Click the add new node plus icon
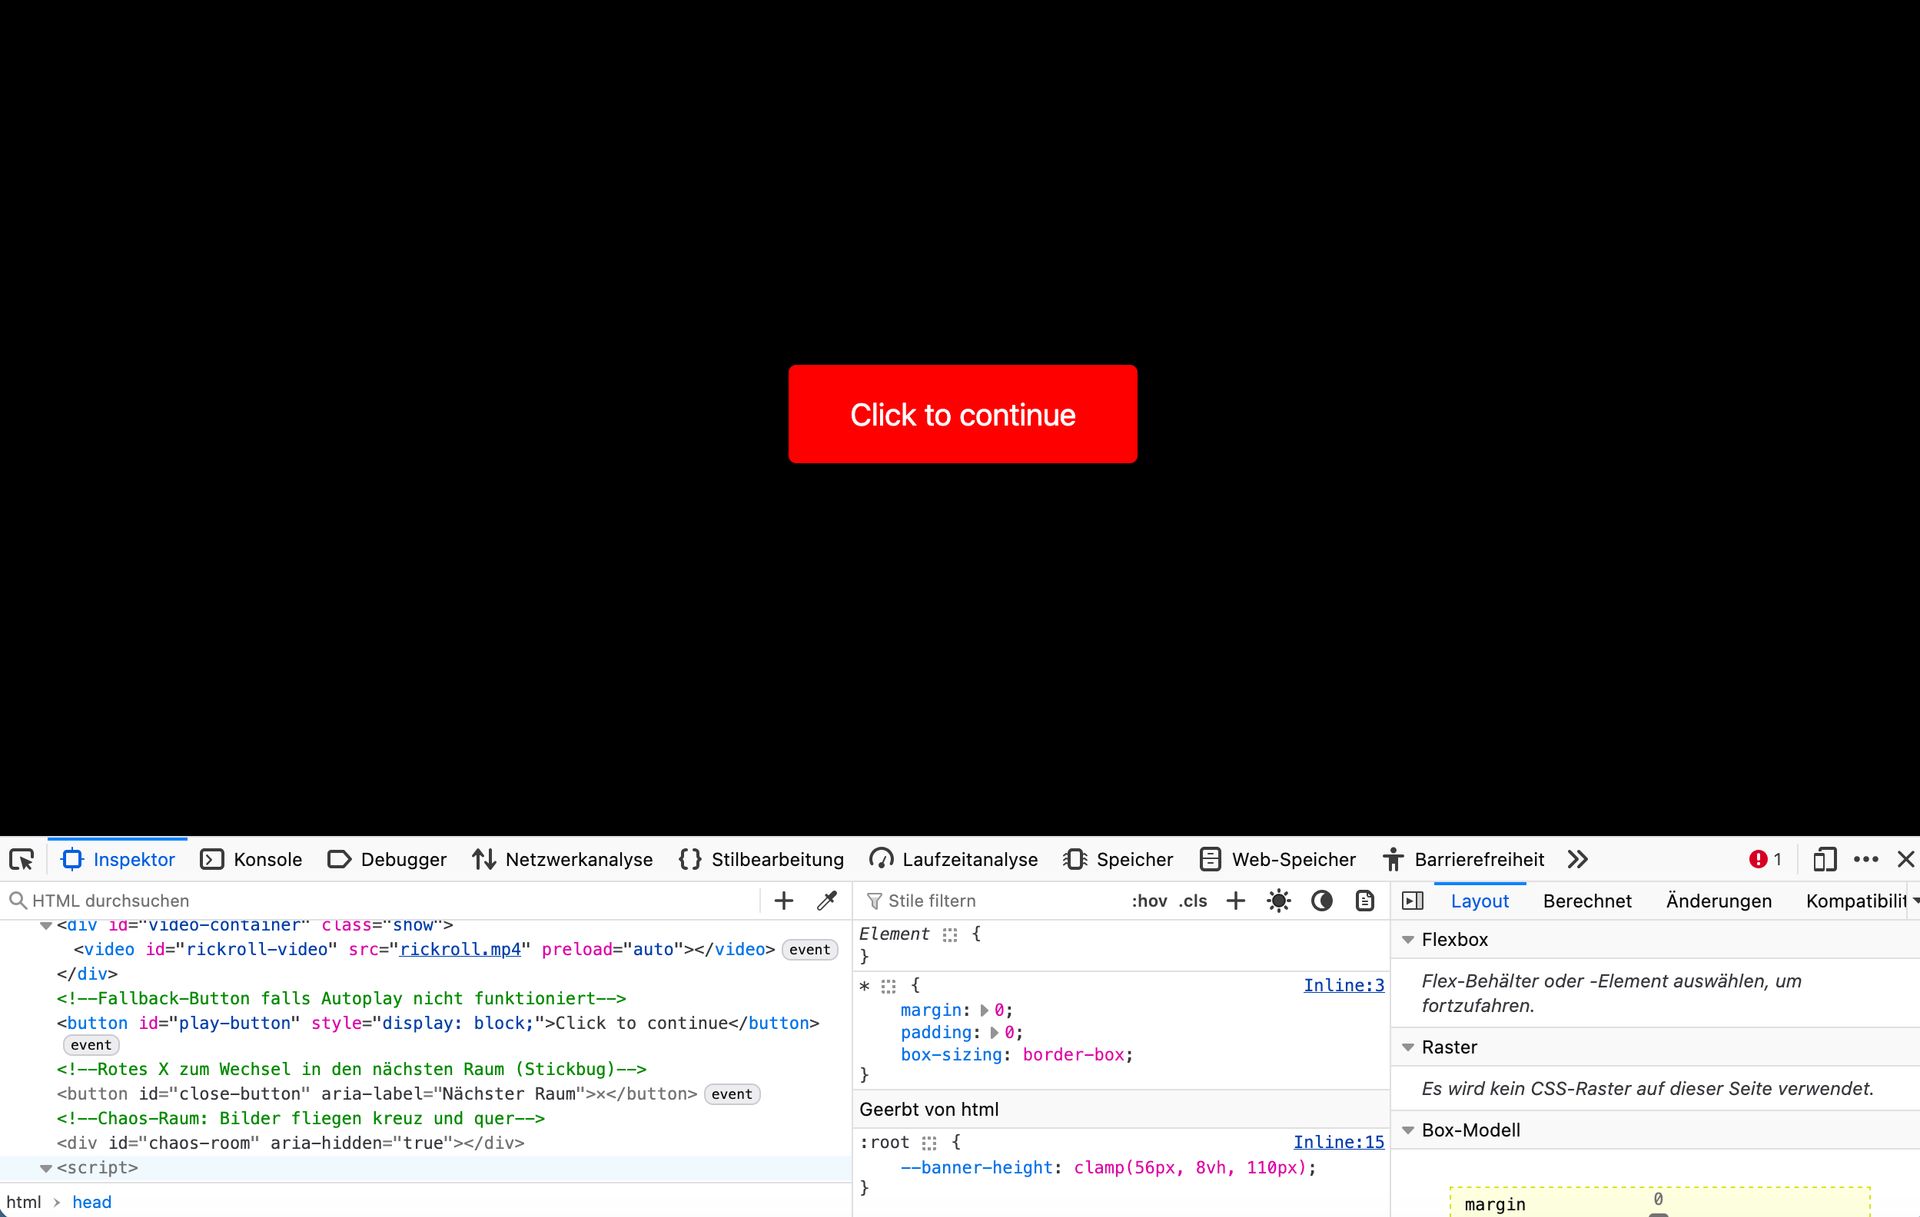The height and width of the screenshot is (1217, 1920). pos(784,901)
